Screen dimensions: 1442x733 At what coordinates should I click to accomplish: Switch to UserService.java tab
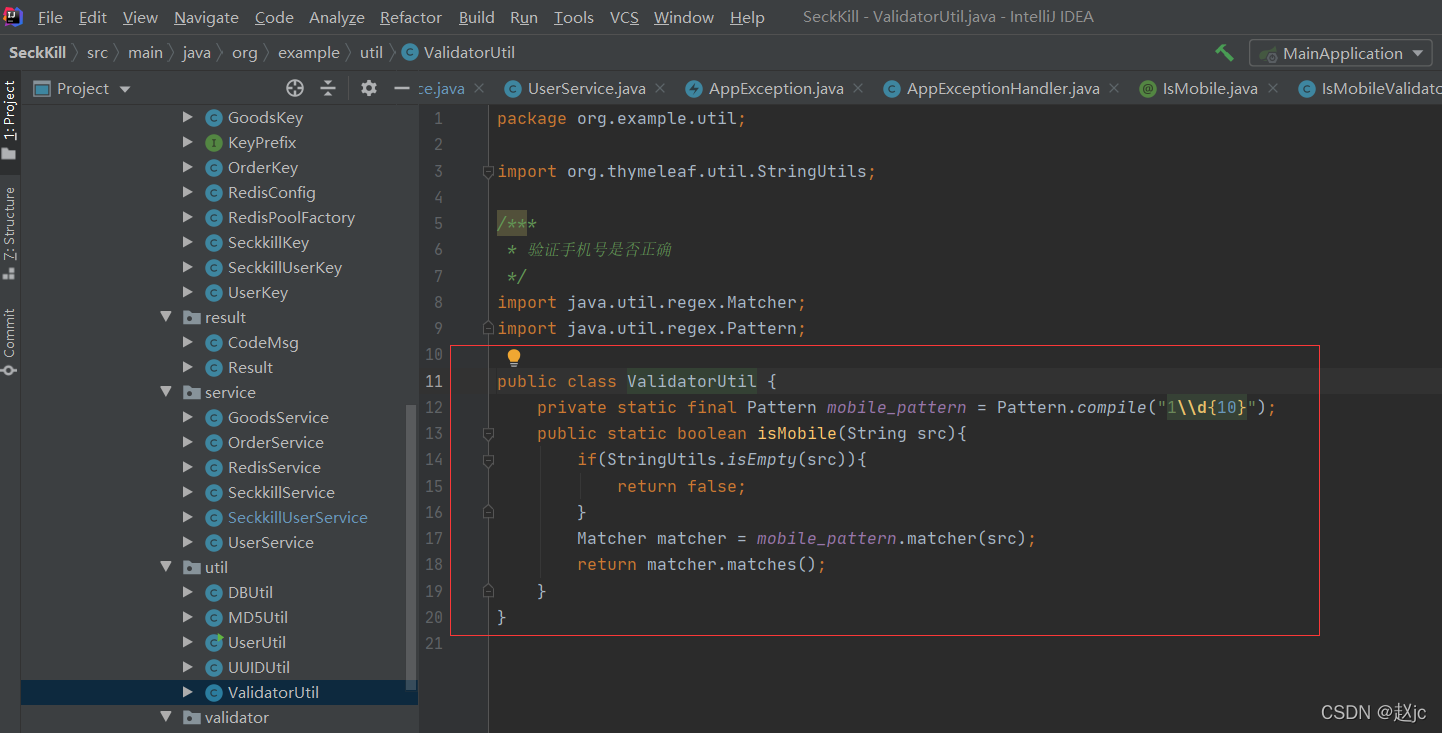coord(586,88)
